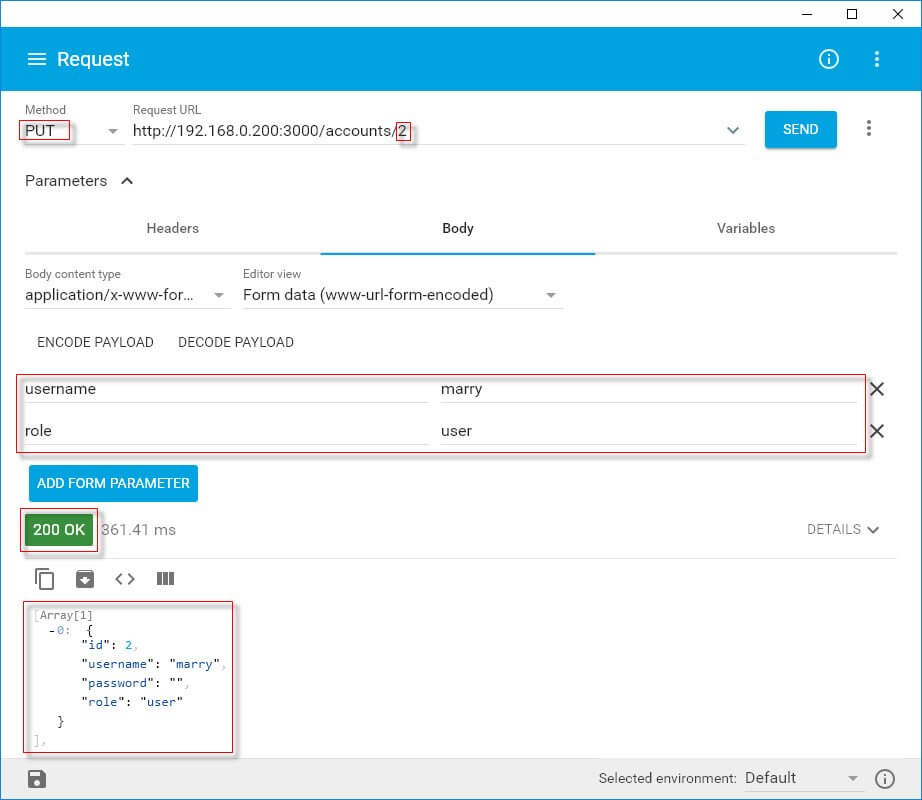This screenshot has height=800, width=922.
Task: Expand the response DETAILS section
Action: click(844, 529)
